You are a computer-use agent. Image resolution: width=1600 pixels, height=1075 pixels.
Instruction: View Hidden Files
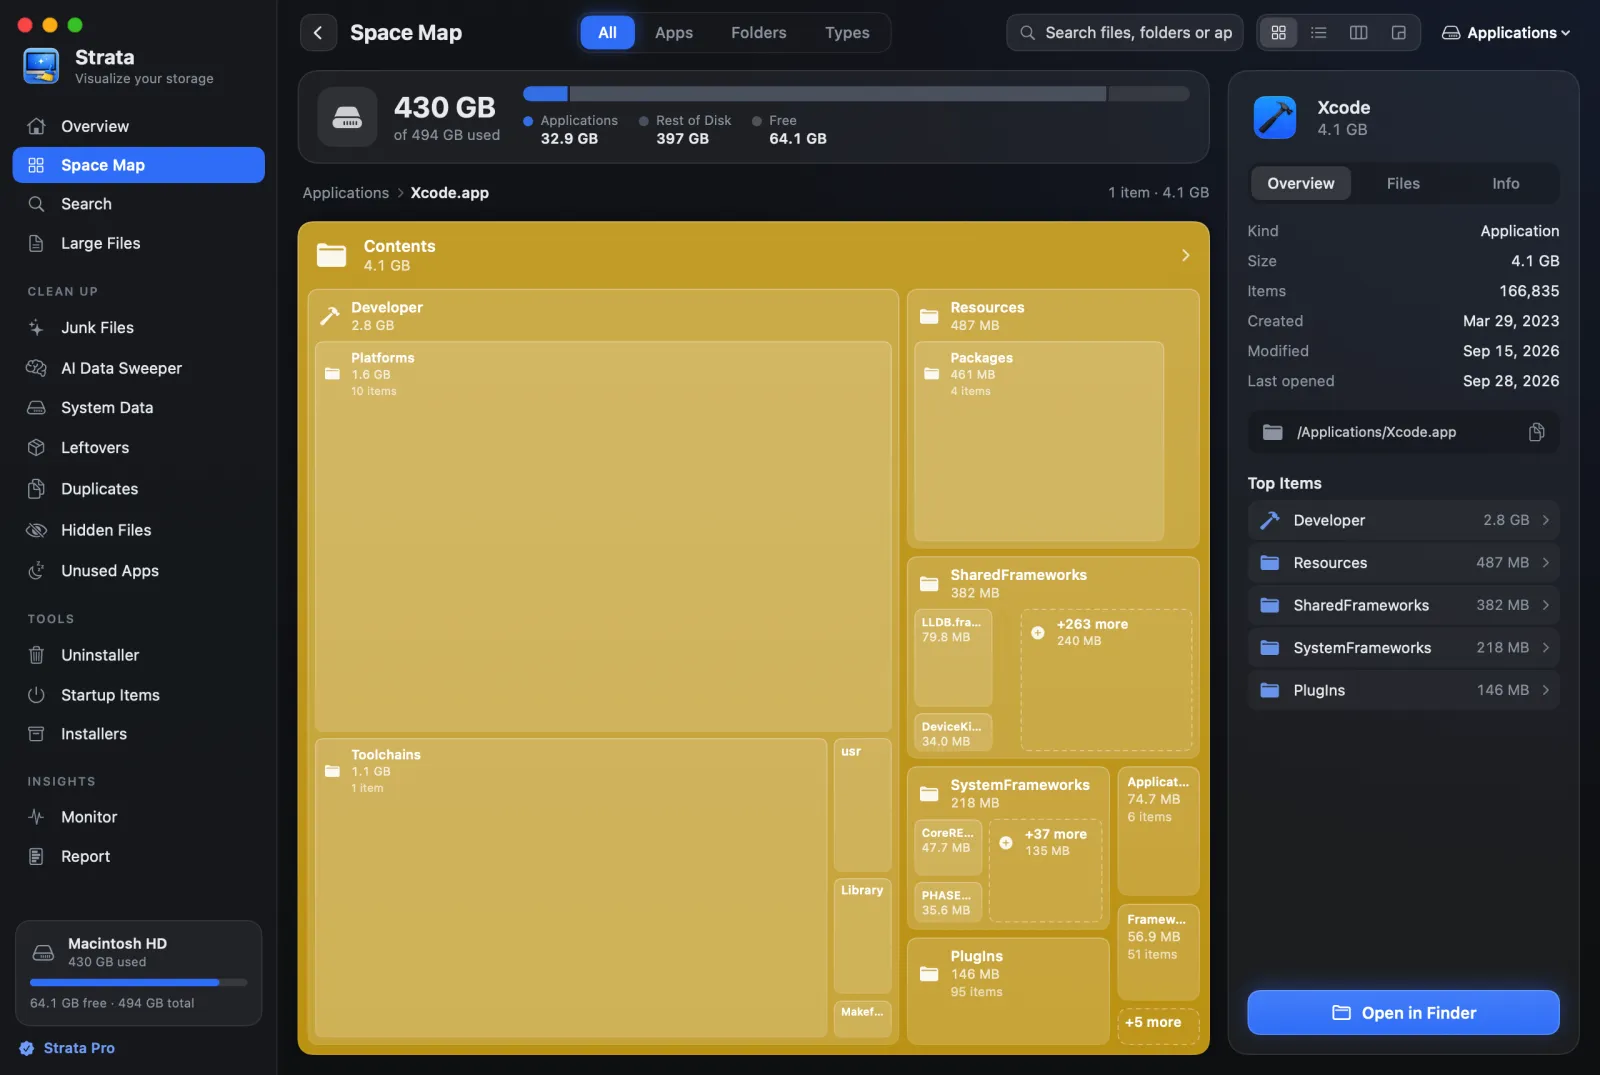pos(138,530)
